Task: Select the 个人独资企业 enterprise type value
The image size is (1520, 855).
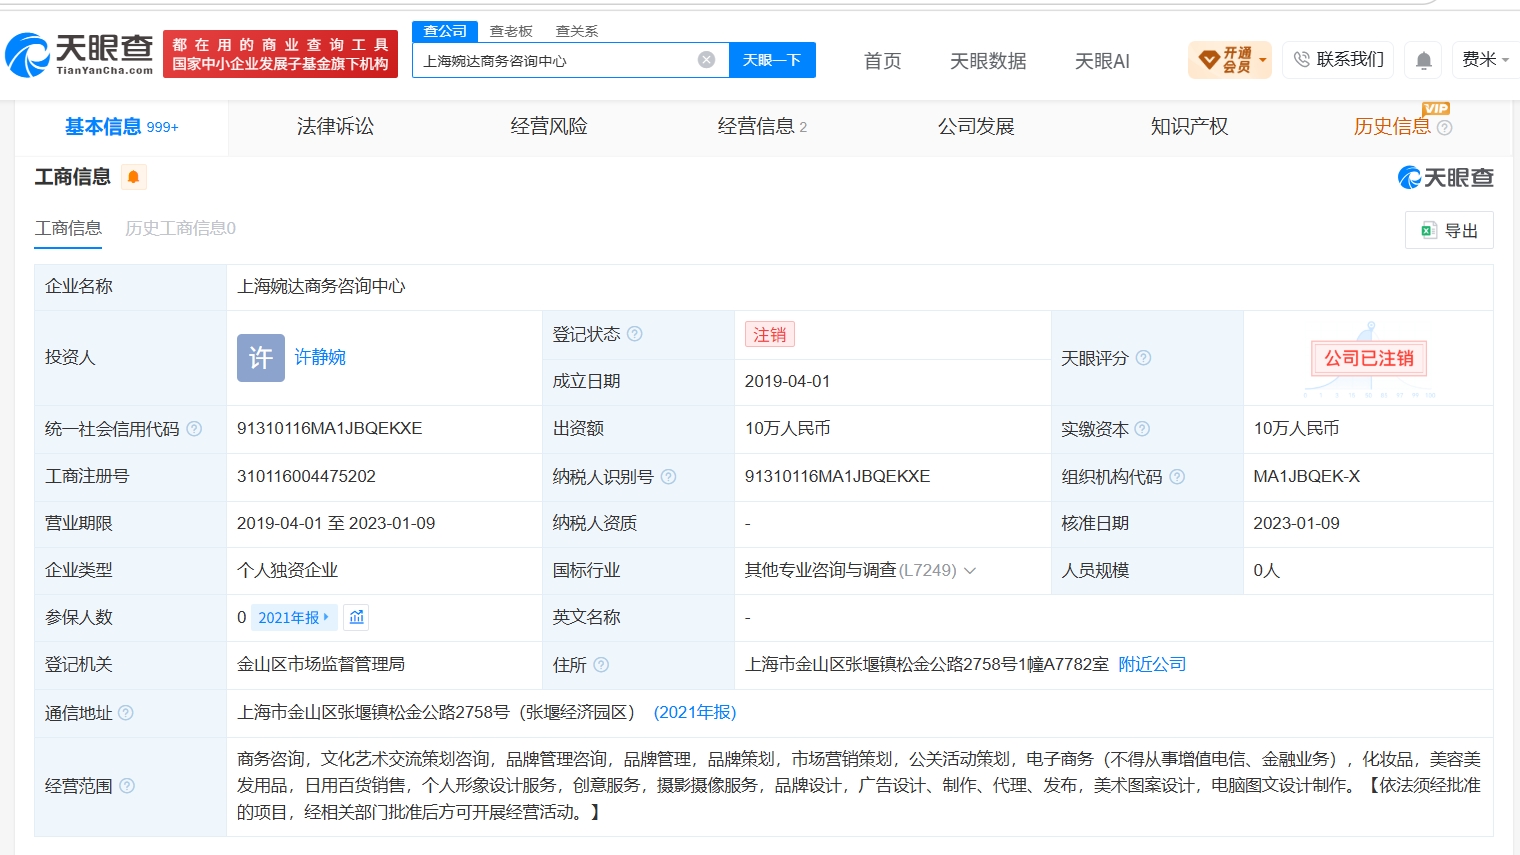Action: (287, 571)
